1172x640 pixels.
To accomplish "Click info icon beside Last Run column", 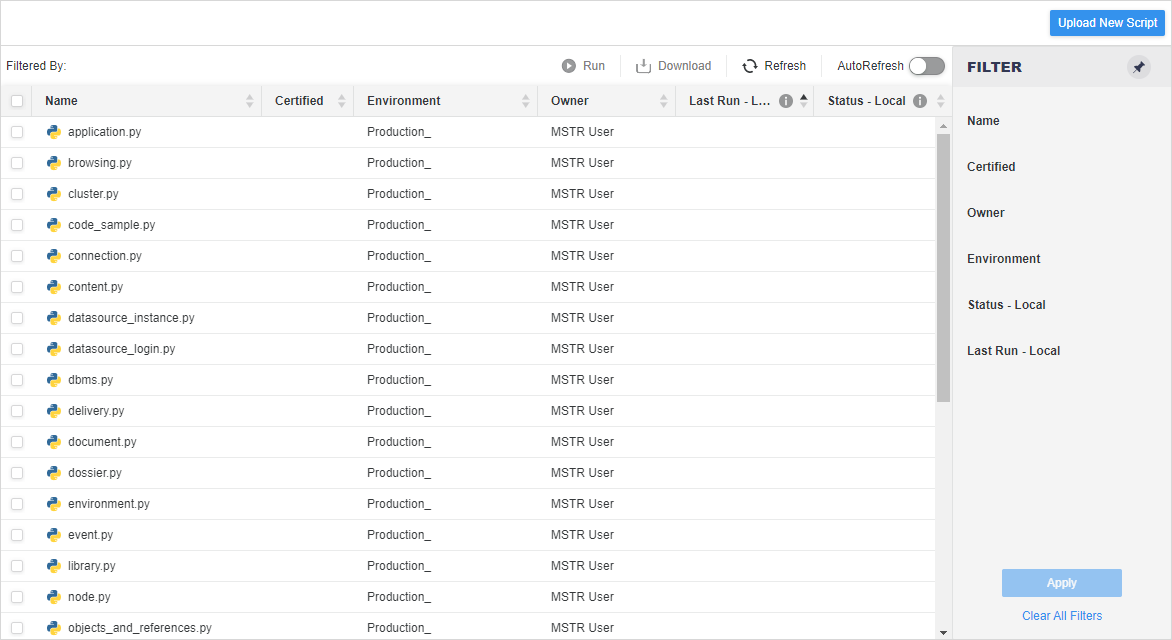I will coord(786,101).
